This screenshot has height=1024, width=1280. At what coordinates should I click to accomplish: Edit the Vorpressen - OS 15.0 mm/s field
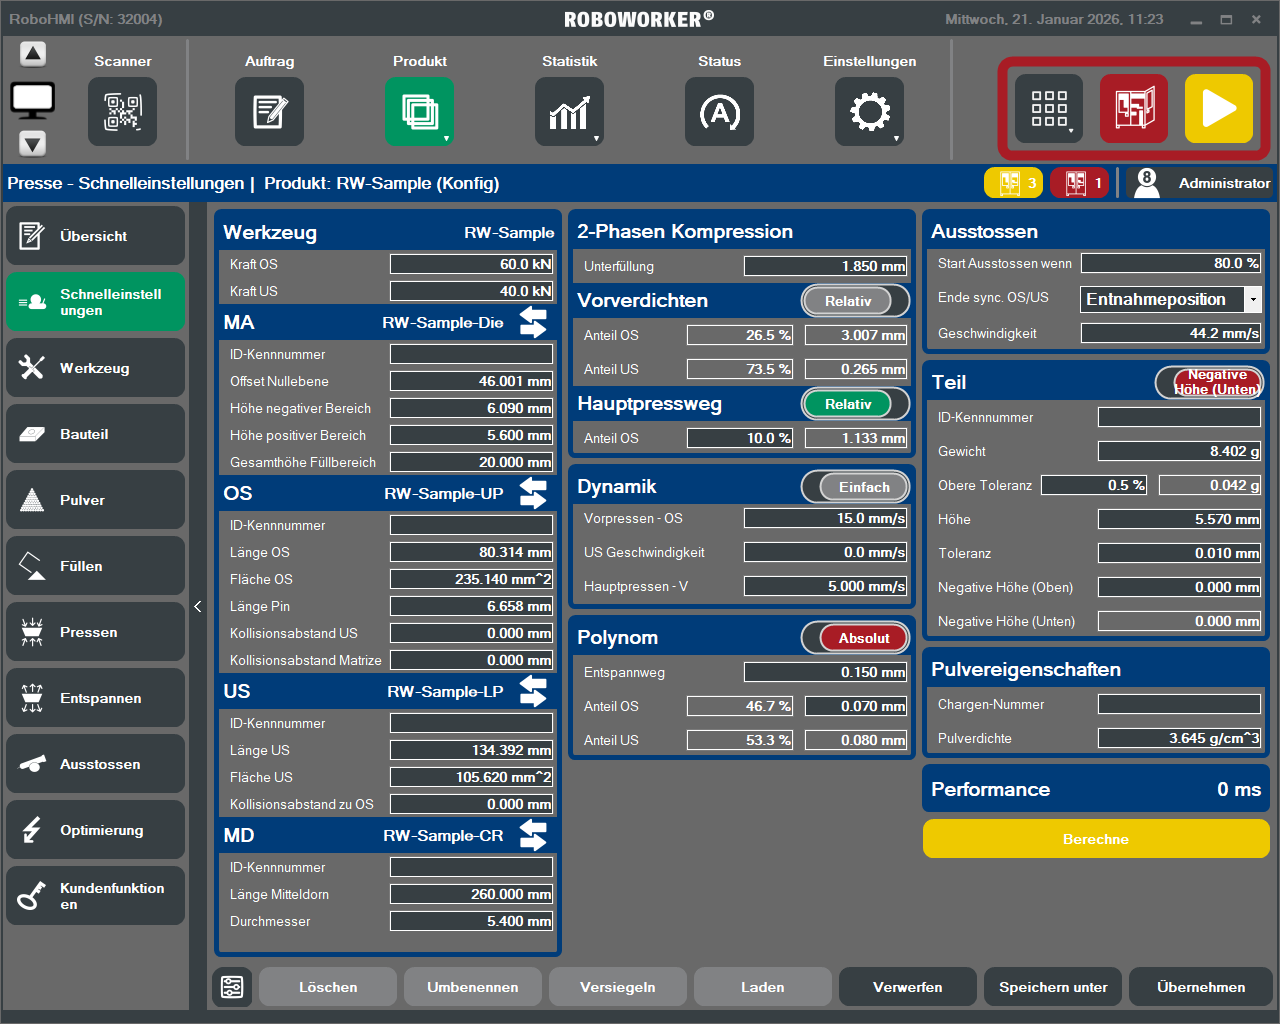click(825, 518)
